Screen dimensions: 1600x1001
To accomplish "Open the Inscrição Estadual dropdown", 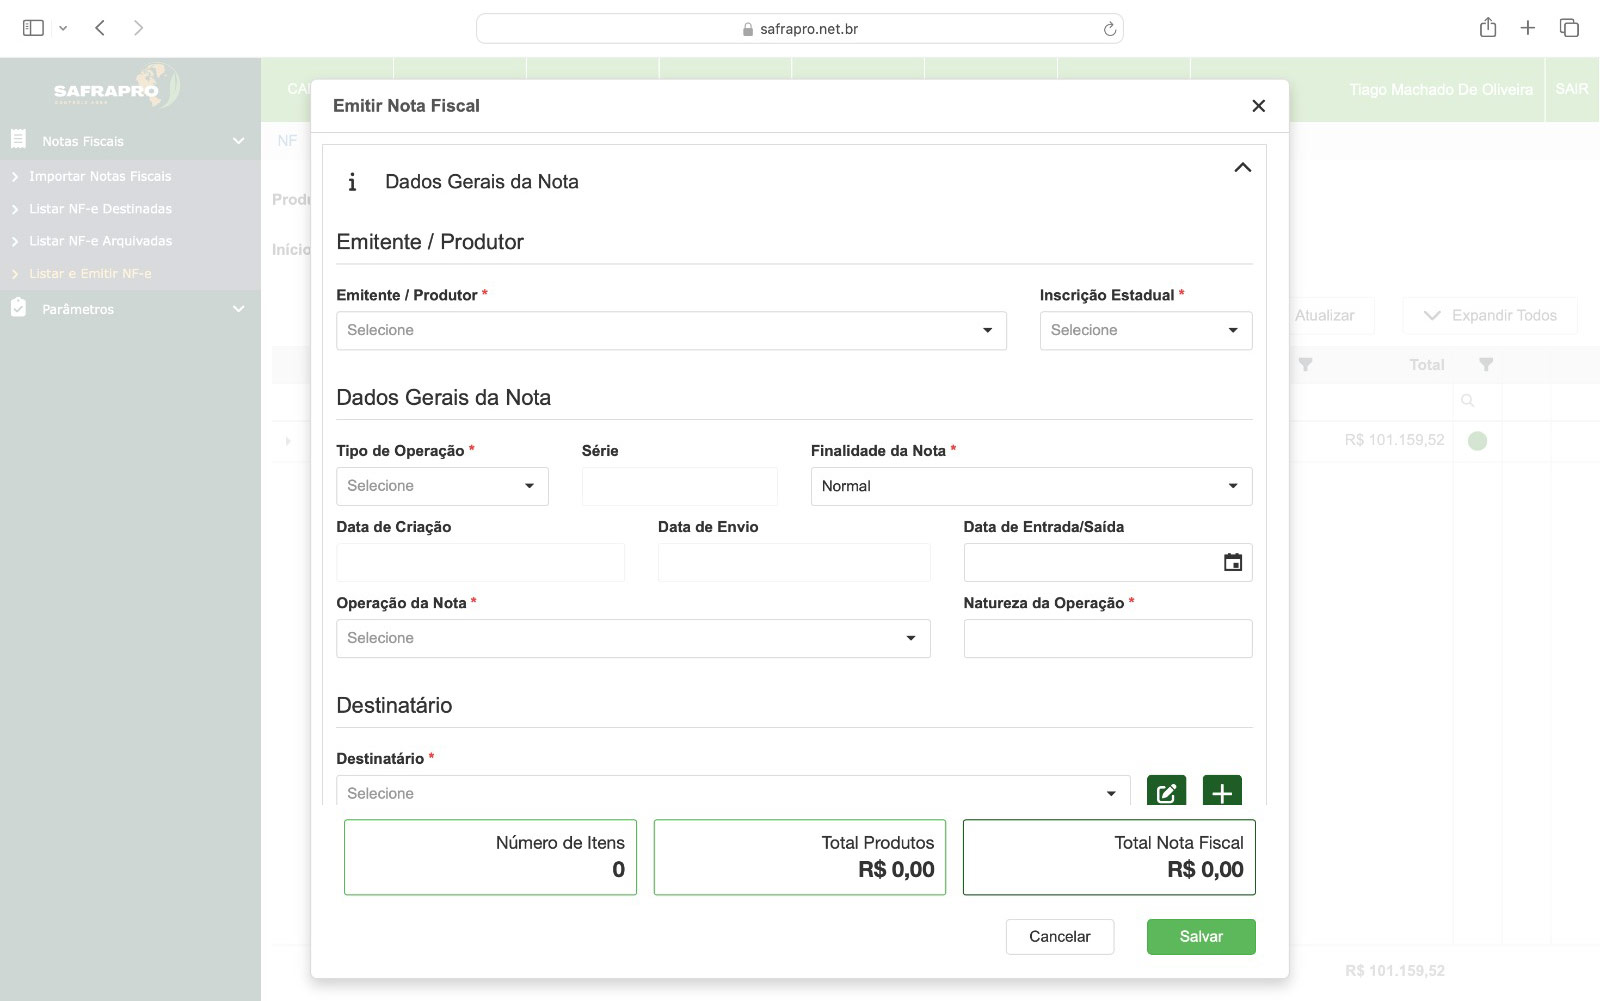I will click(x=1145, y=331).
